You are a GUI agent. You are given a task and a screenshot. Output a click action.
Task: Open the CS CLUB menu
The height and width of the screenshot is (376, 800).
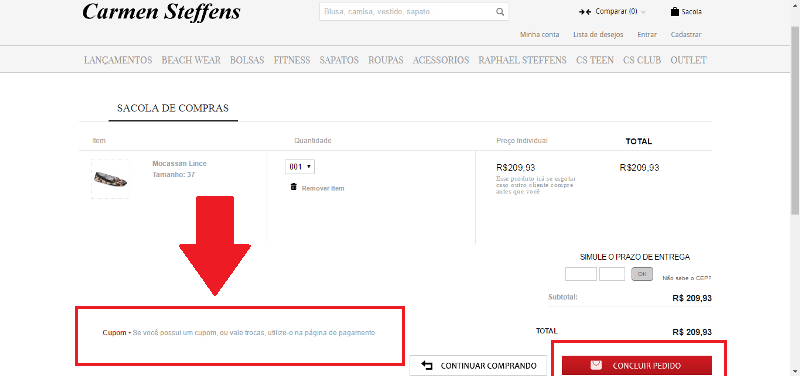coord(642,60)
